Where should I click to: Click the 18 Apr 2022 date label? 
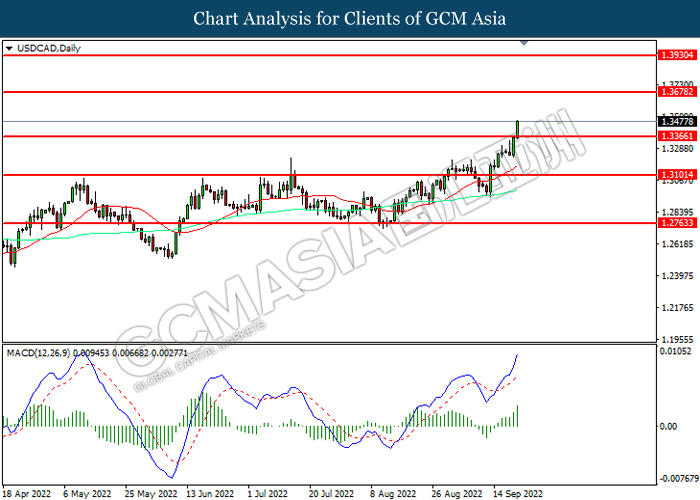pyautogui.click(x=27, y=494)
